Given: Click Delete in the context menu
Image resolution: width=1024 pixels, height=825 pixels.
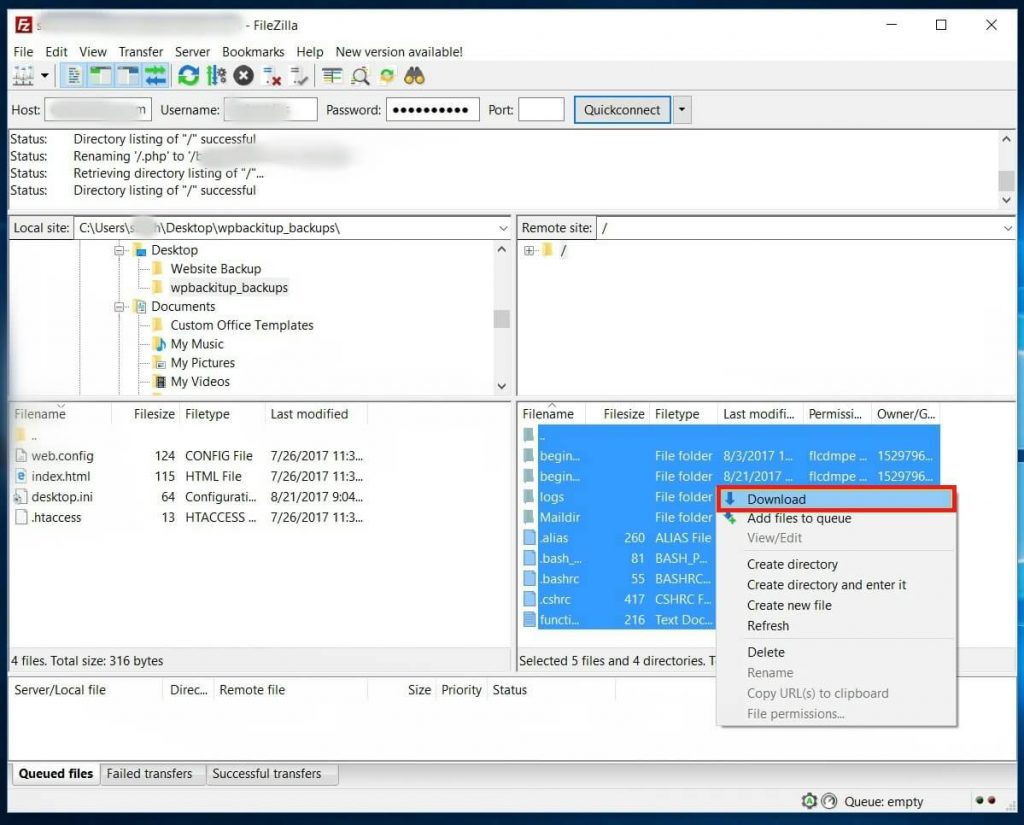Looking at the screenshot, I should pos(836,652).
